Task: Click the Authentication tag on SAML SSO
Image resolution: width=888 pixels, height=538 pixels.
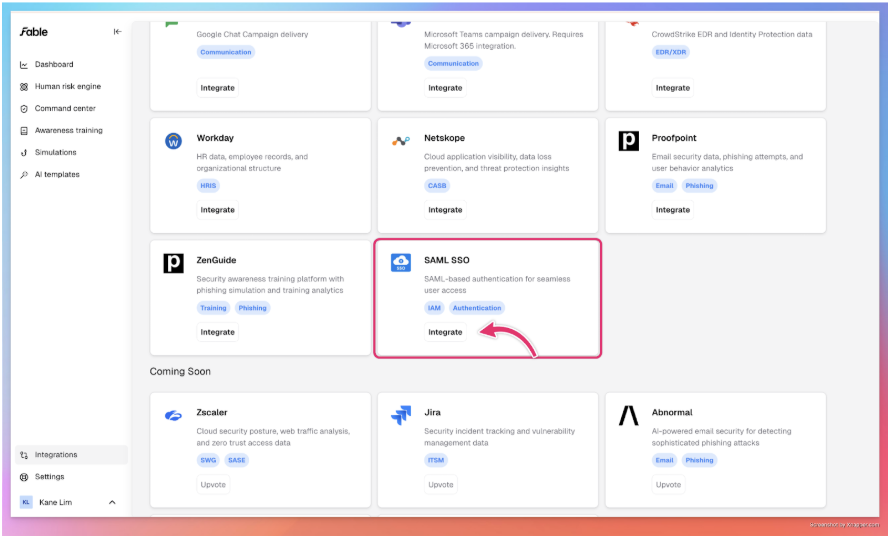Action: (x=477, y=308)
